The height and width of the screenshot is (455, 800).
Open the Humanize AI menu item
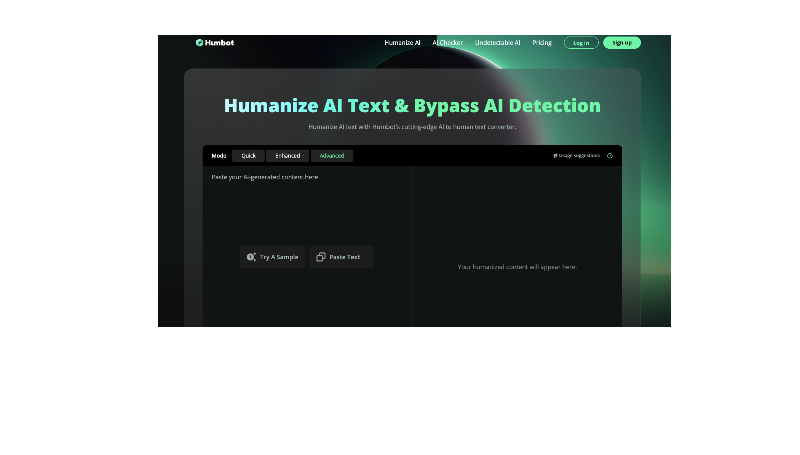click(402, 43)
